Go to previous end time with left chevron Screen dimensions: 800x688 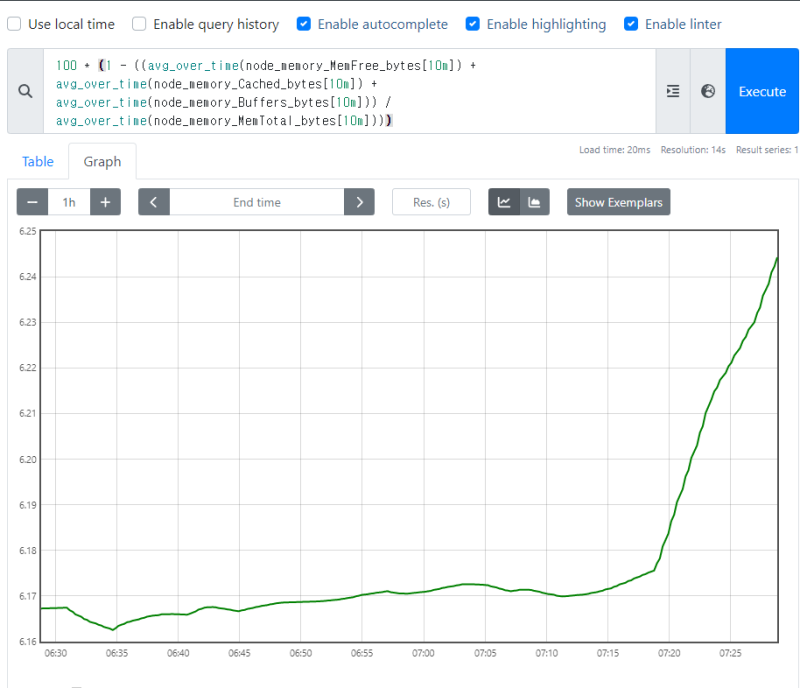[154, 202]
